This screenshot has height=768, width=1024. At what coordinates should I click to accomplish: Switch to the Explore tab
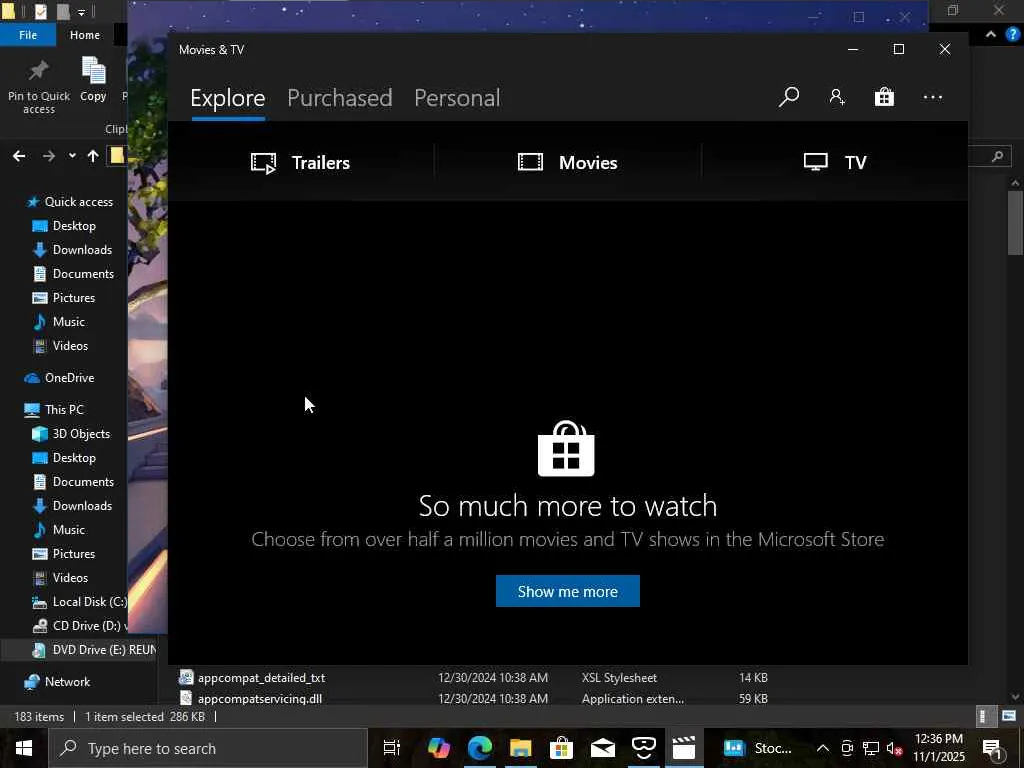(228, 98)
